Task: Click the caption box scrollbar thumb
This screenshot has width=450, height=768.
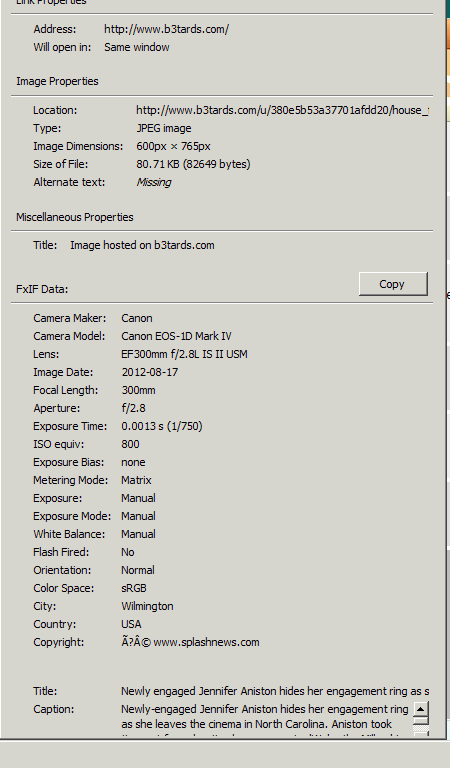Action: point(421,720)
